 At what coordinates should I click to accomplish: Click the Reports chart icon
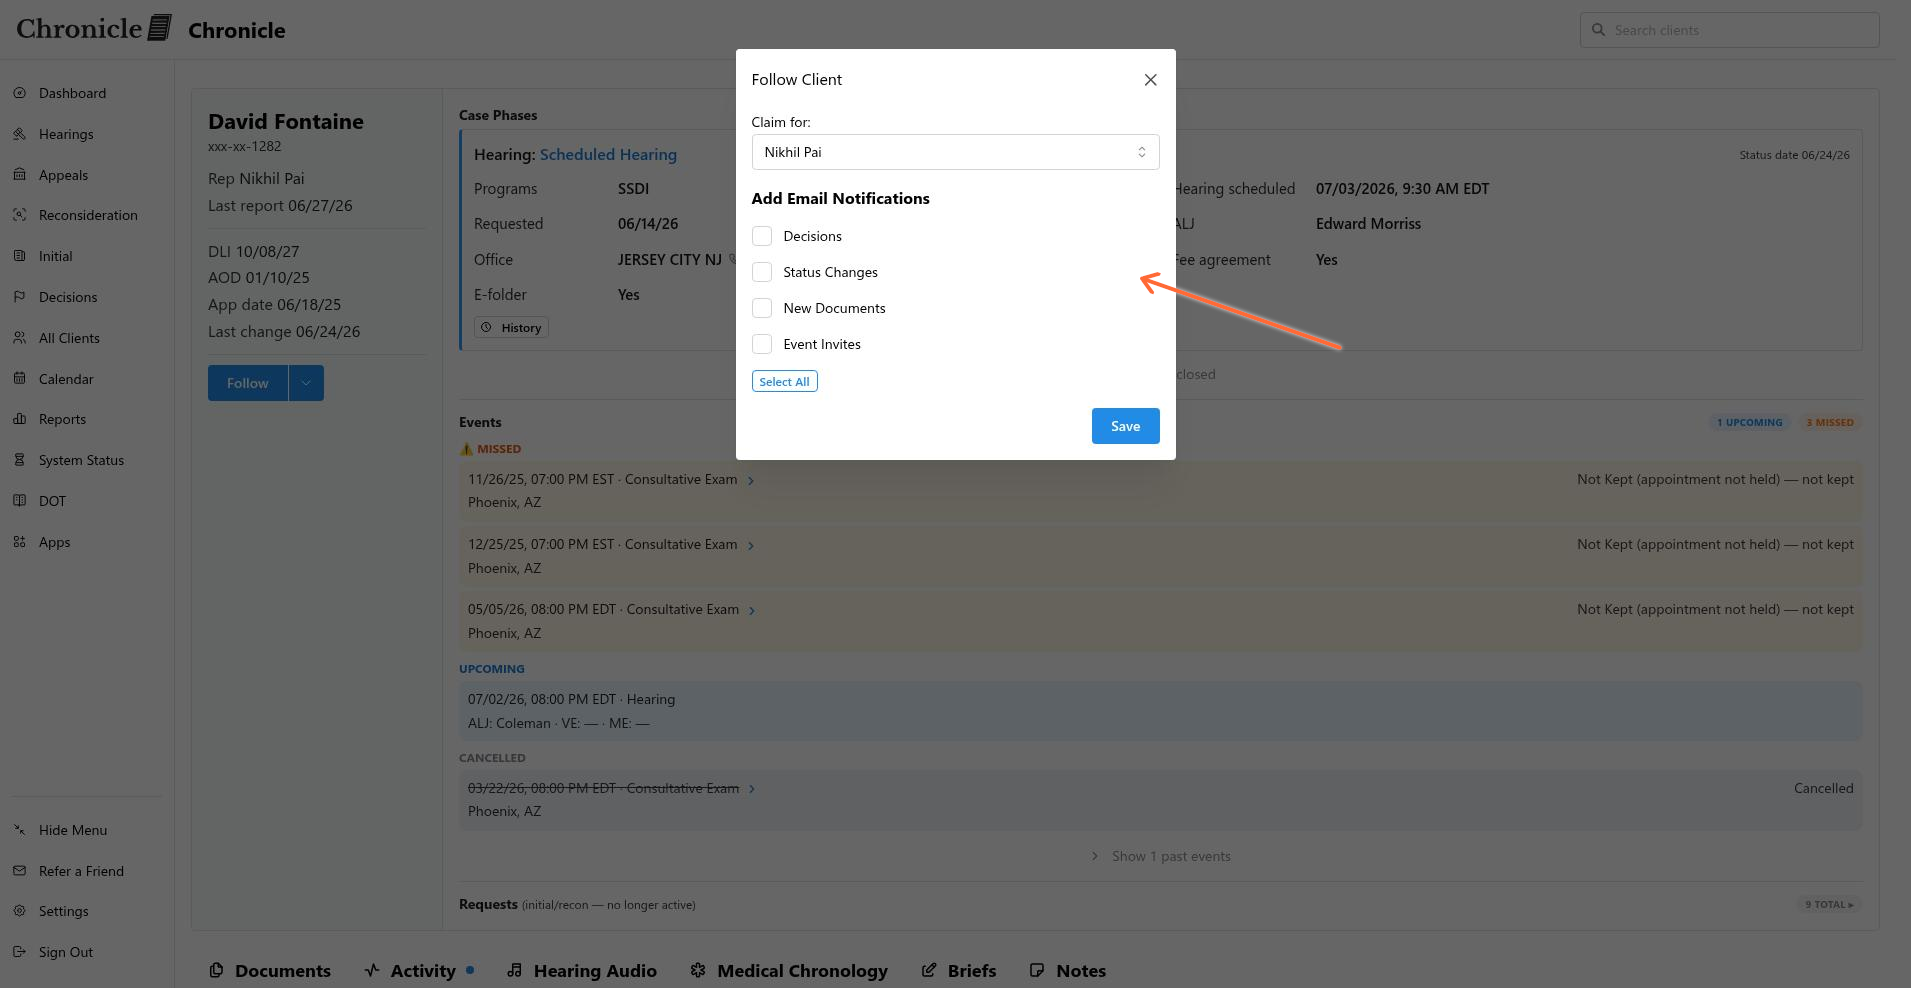20,419
